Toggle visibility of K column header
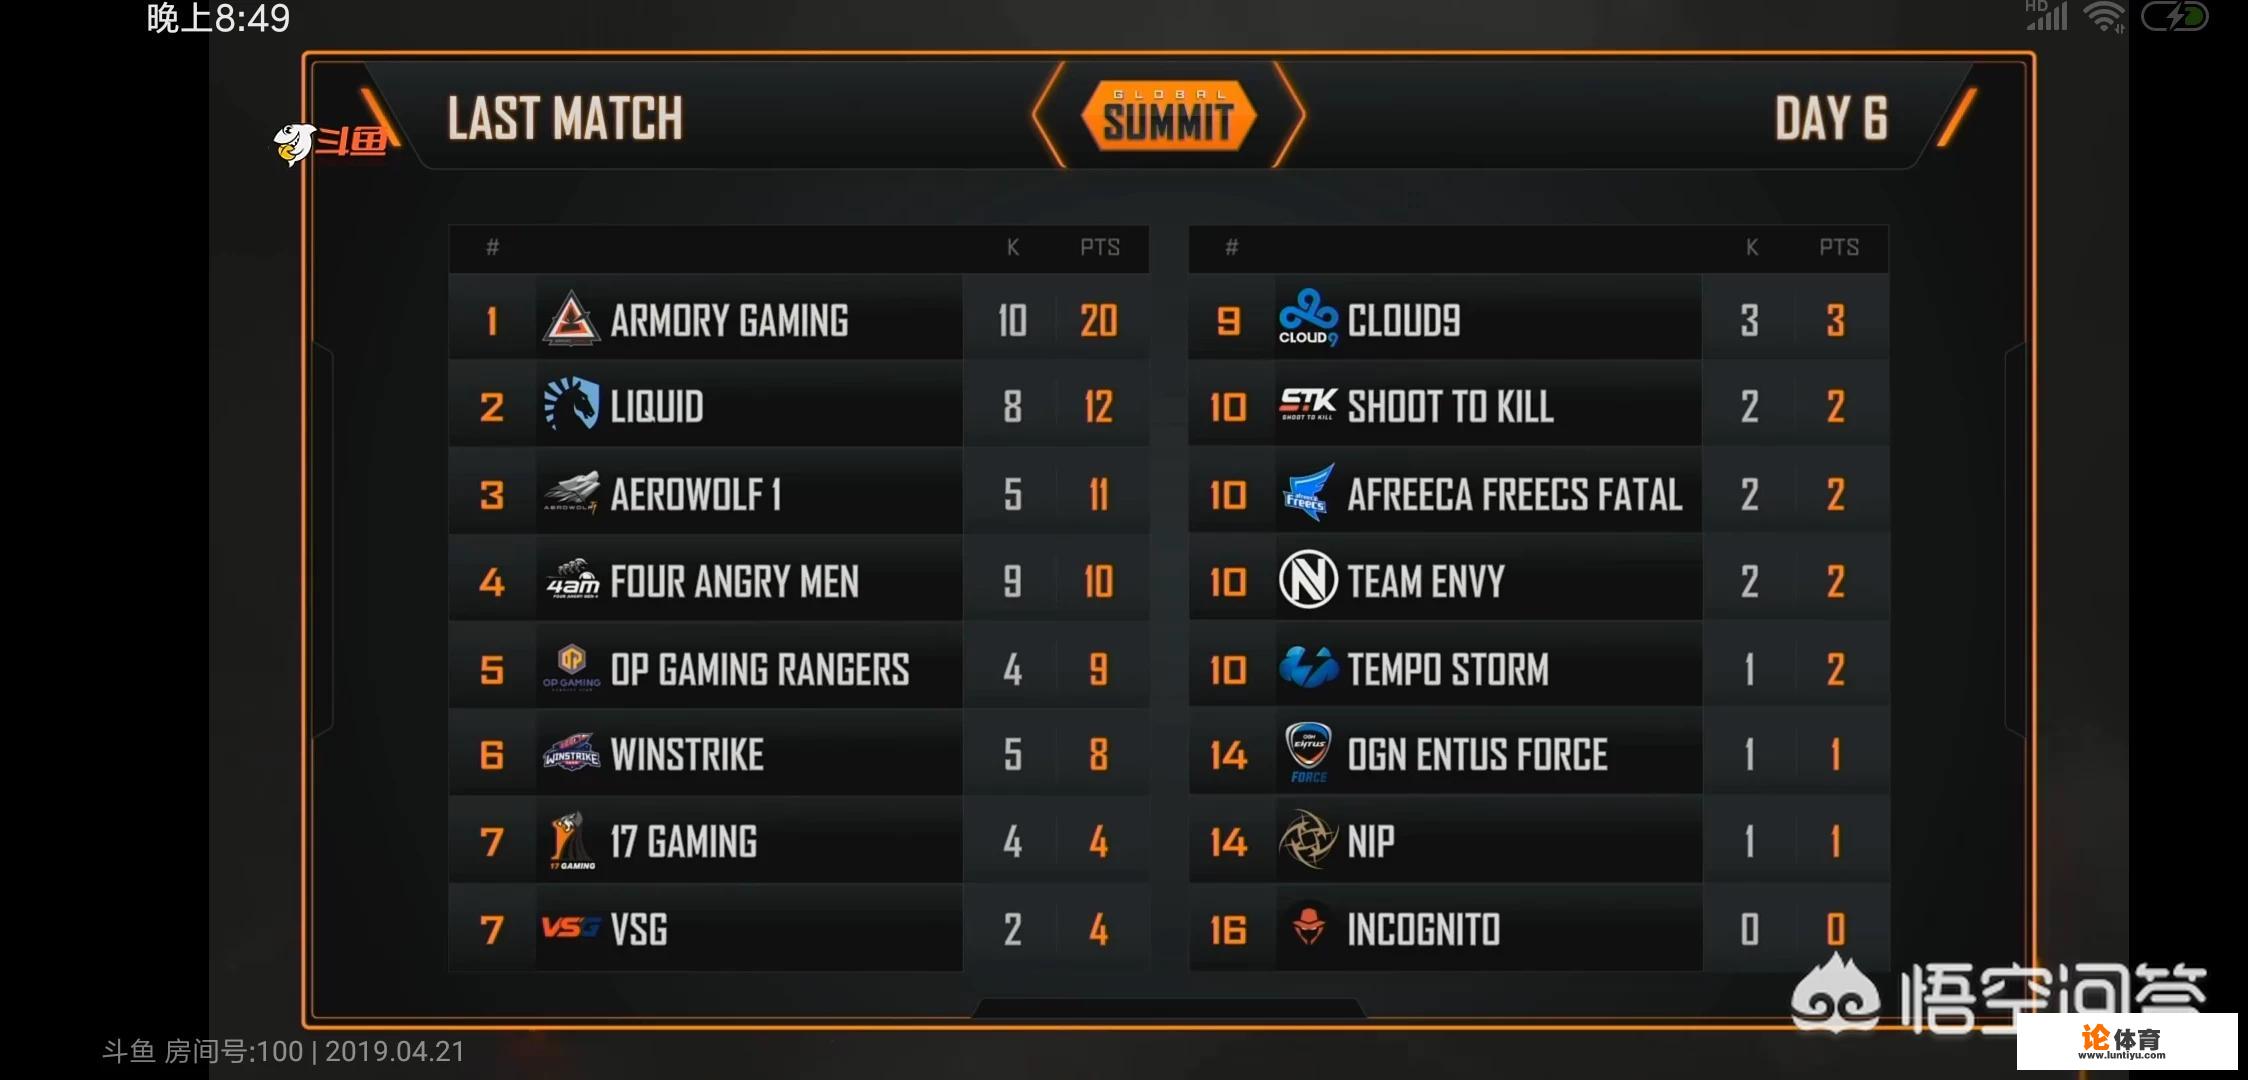The width and height of the screenshot is (2248, 1080). (1011, 247)
